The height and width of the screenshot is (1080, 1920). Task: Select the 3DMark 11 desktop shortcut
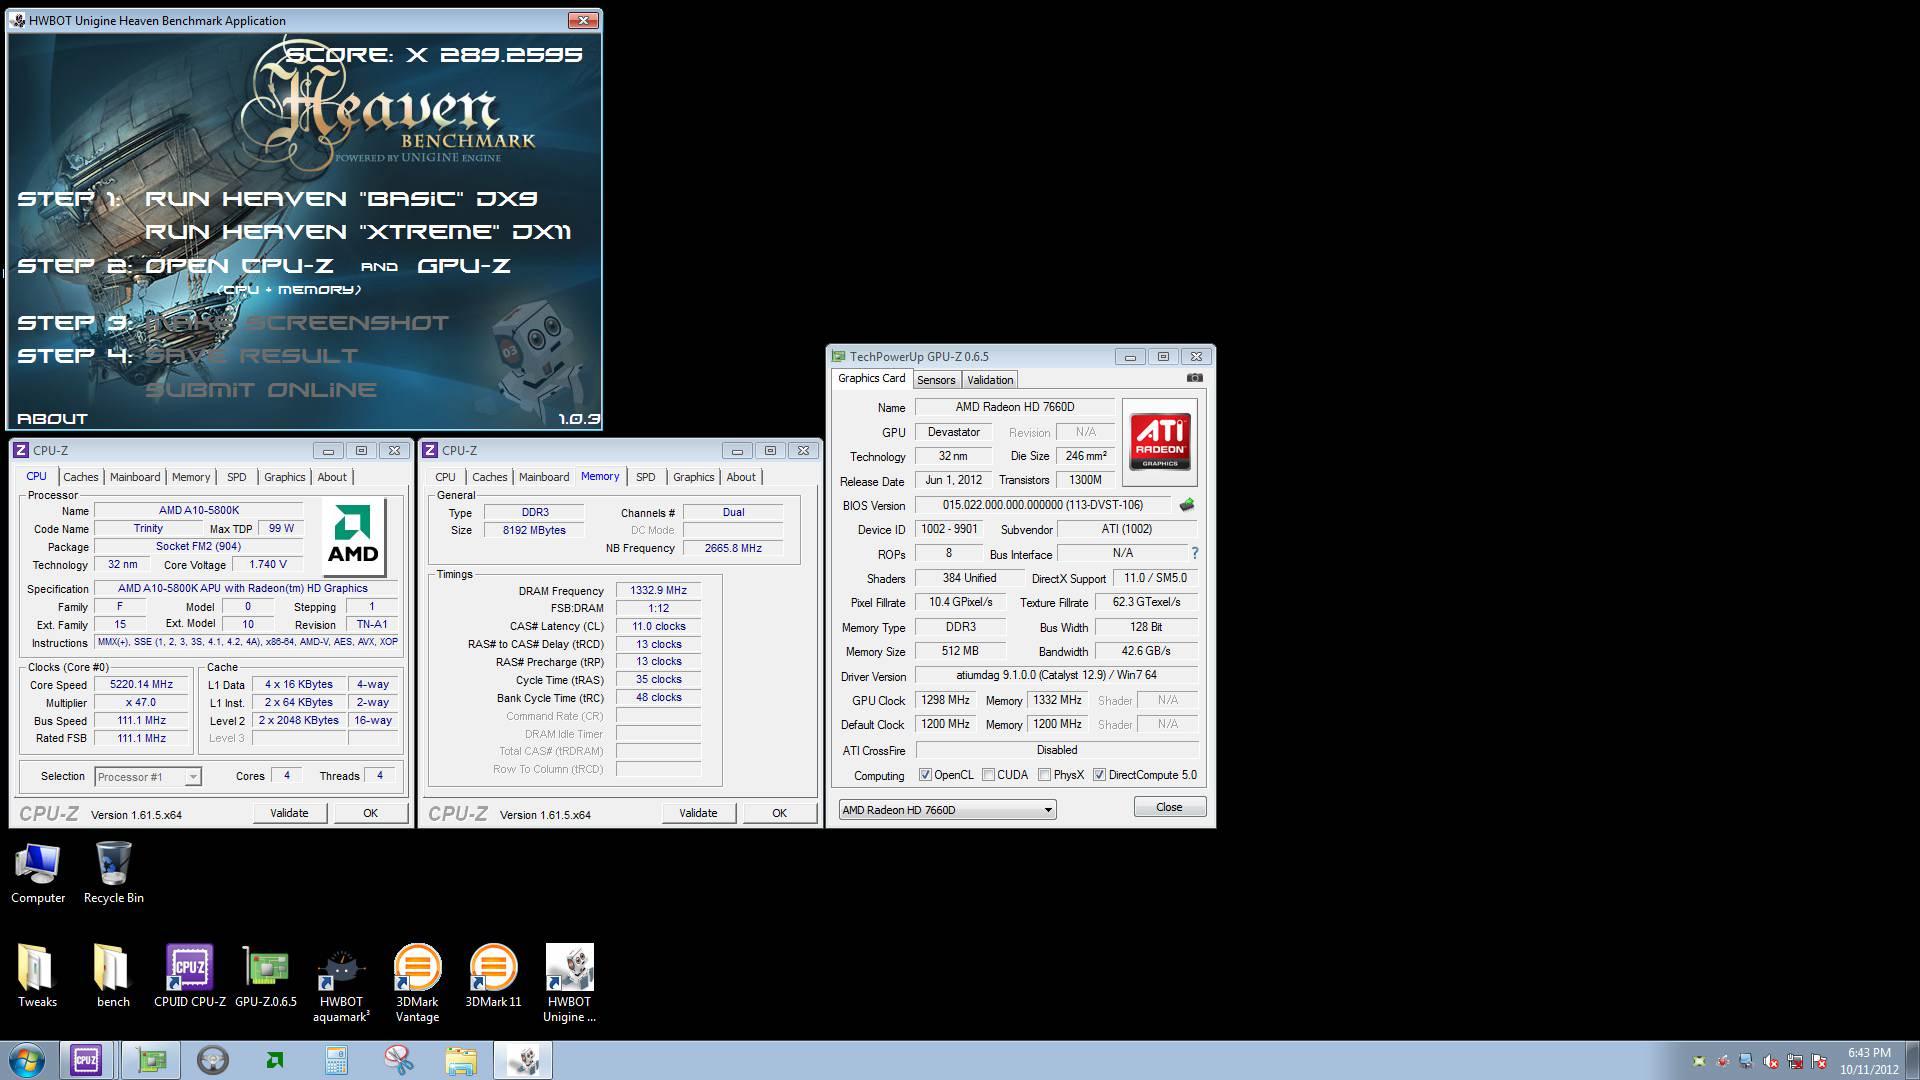[493, 976]
